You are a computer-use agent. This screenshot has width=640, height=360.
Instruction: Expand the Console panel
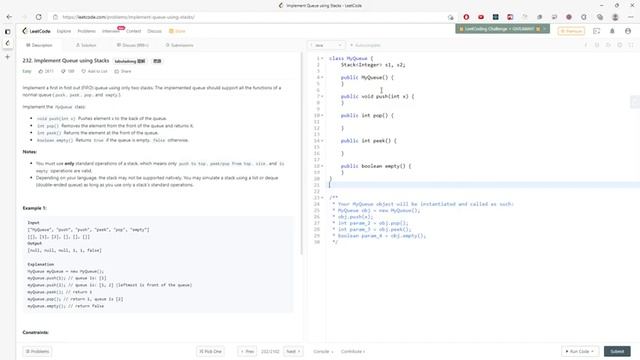pyautogui.click(x=323, y=351)
